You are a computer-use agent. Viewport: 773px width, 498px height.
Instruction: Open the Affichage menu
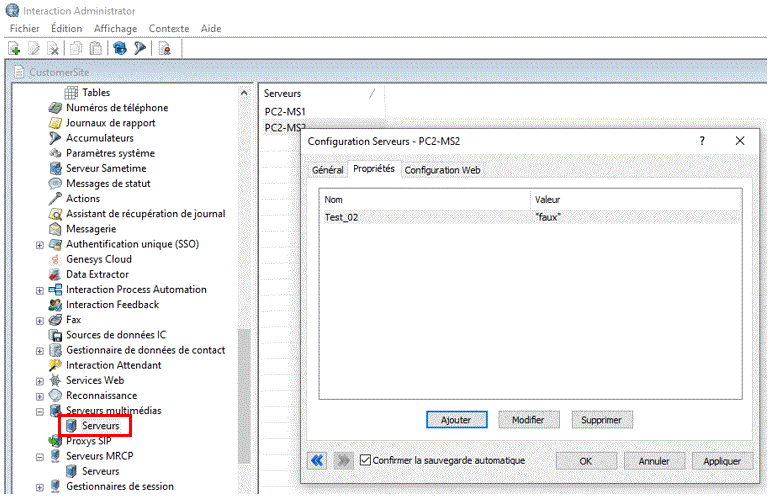coord(115,29)
